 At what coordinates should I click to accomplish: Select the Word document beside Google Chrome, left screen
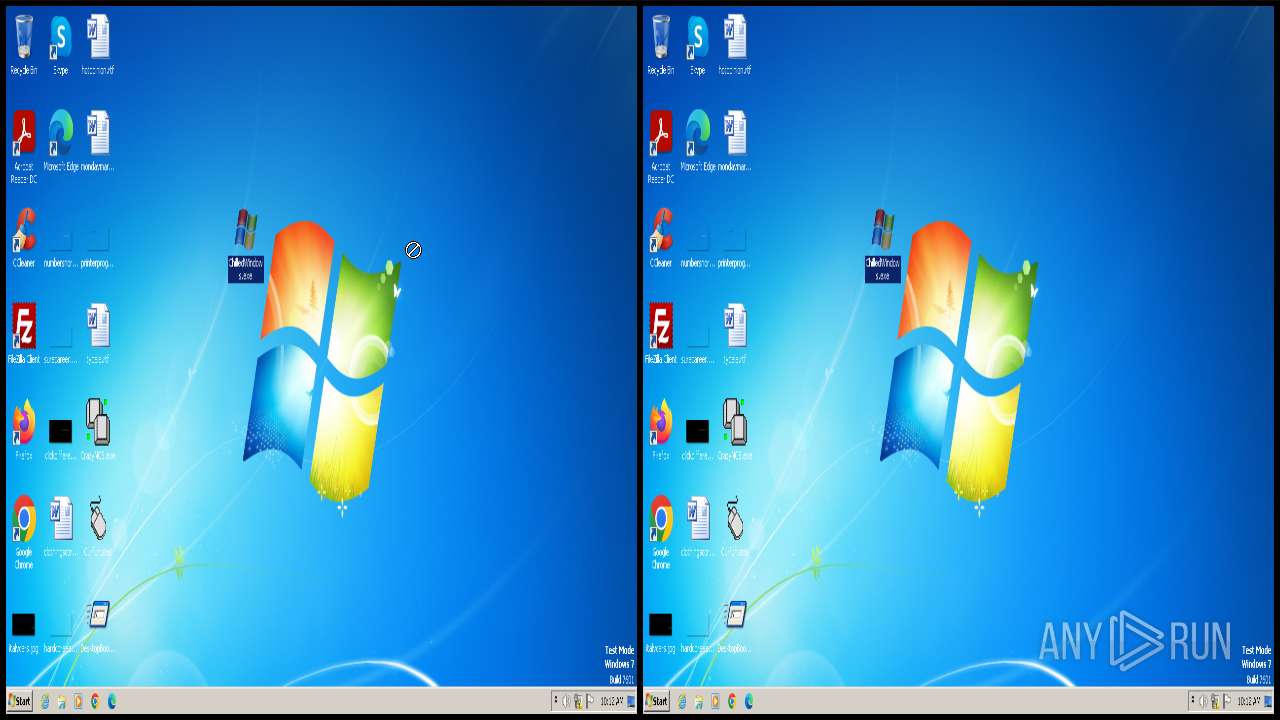point(61,525)
